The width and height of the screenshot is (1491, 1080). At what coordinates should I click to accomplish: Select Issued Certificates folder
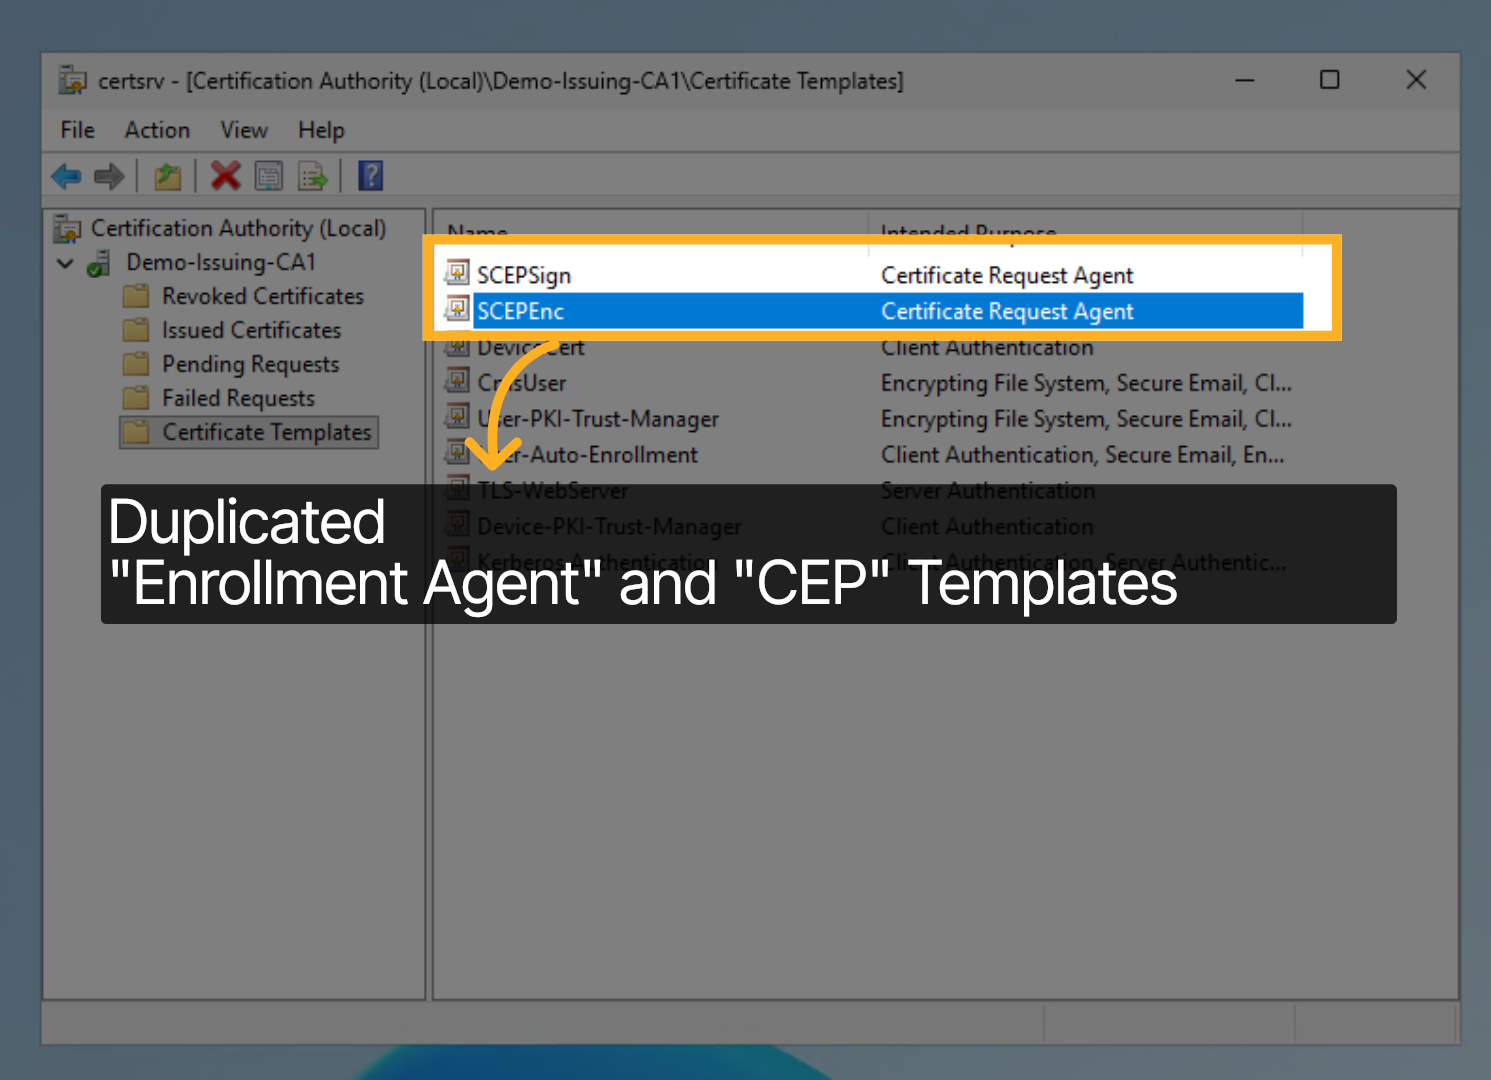click(251, 331)
